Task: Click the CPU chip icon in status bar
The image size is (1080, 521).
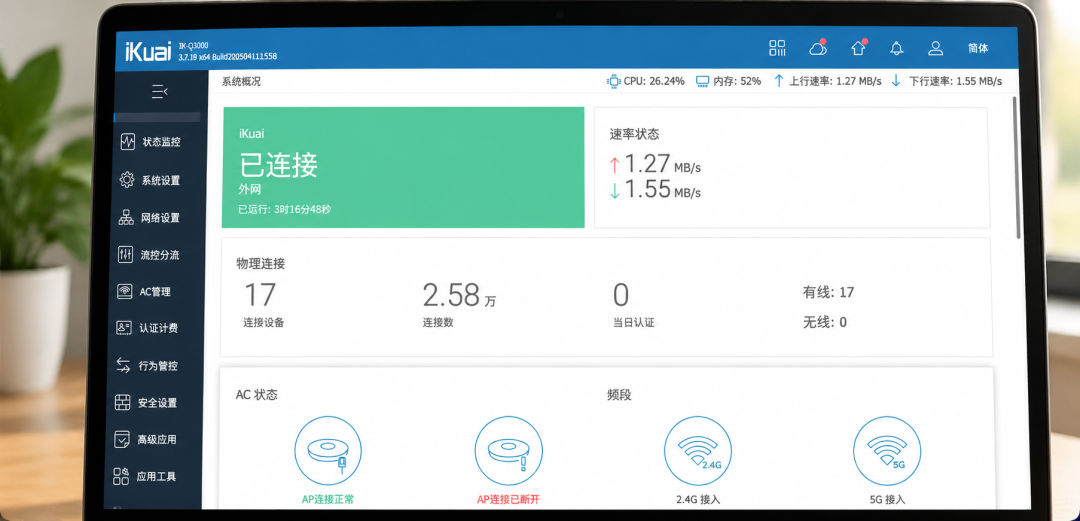Action: coord(613,81)
